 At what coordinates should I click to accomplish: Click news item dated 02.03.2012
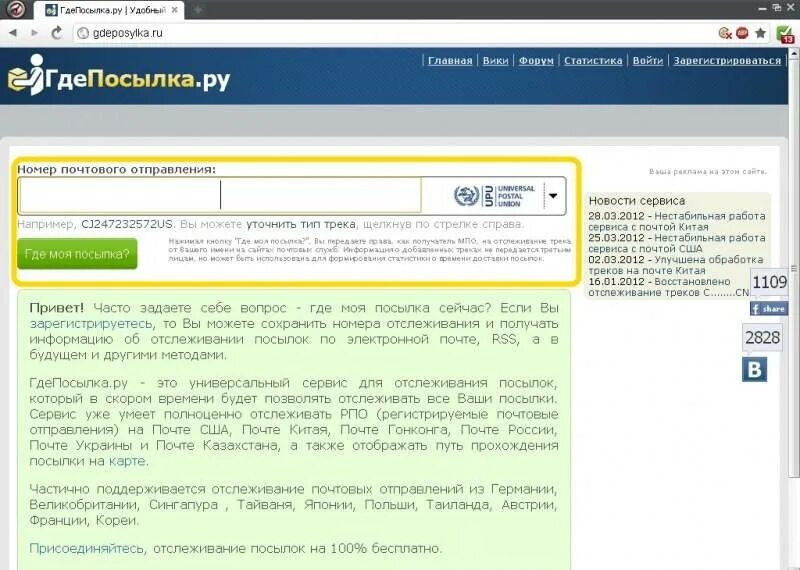click(x=676, y=265)
